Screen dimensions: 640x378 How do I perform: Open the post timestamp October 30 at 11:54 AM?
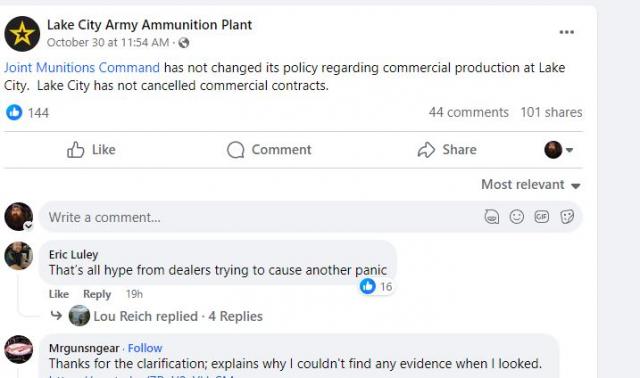coord(108,42)
